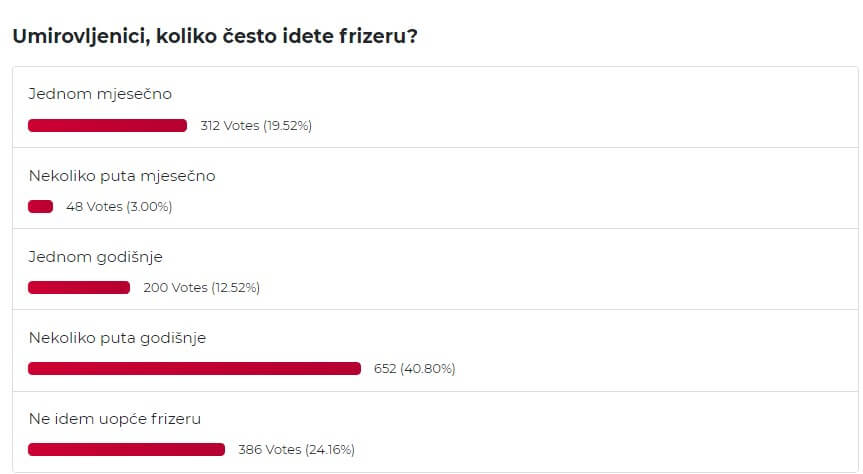Select the 'Jednom mjesečno' option label
The height and width of the screenshot is (474, 863).
pyautogui.click(x=100, y=94)
